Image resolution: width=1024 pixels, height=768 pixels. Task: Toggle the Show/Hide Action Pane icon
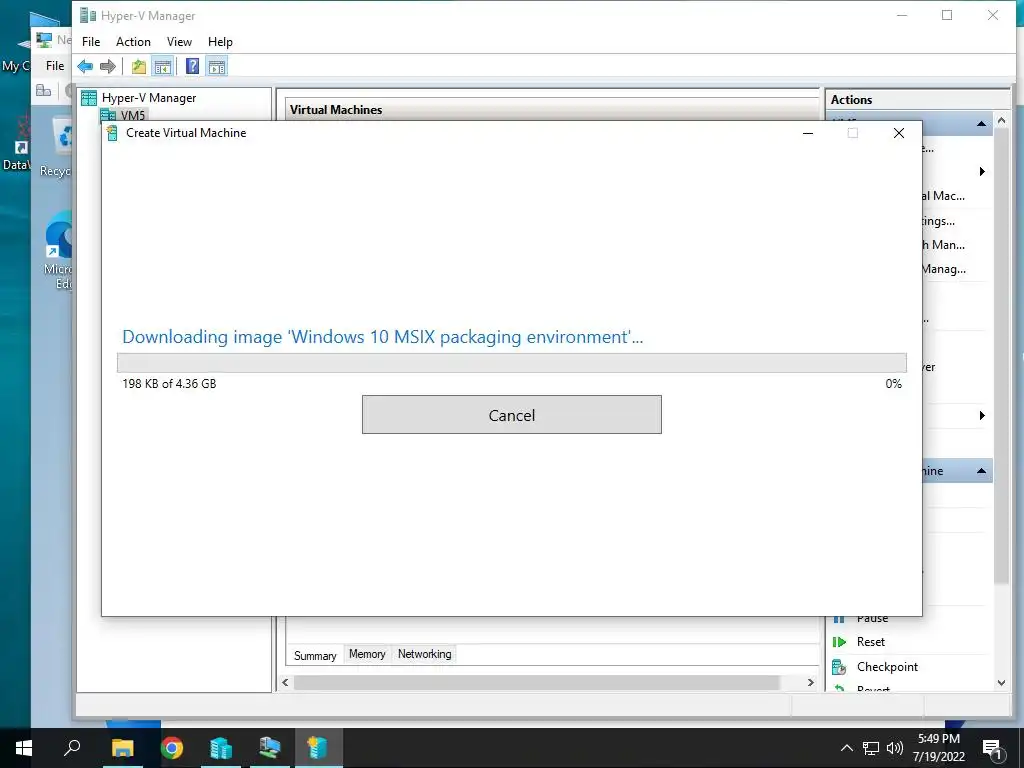pyautogui.click(x=217, y=66)
